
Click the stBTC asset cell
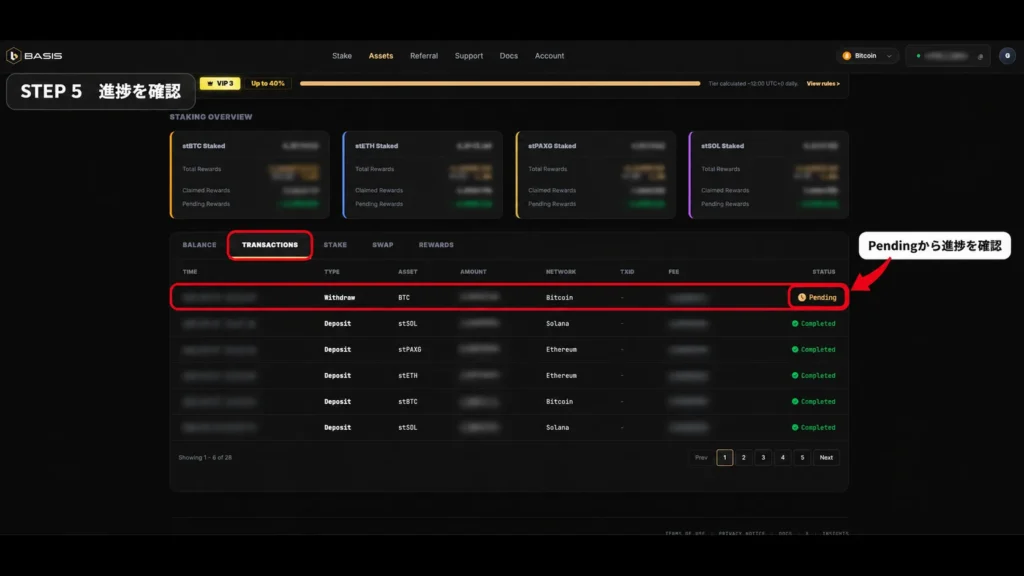(408, 402)
